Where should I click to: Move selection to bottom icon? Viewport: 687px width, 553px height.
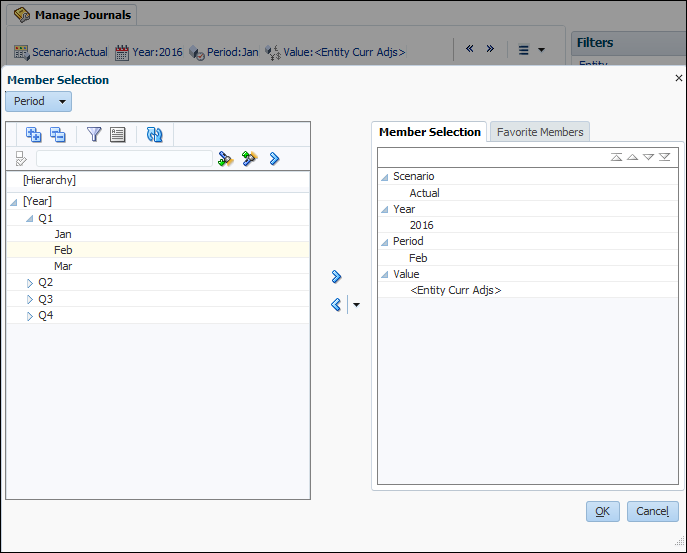click(x=665, y=157)
